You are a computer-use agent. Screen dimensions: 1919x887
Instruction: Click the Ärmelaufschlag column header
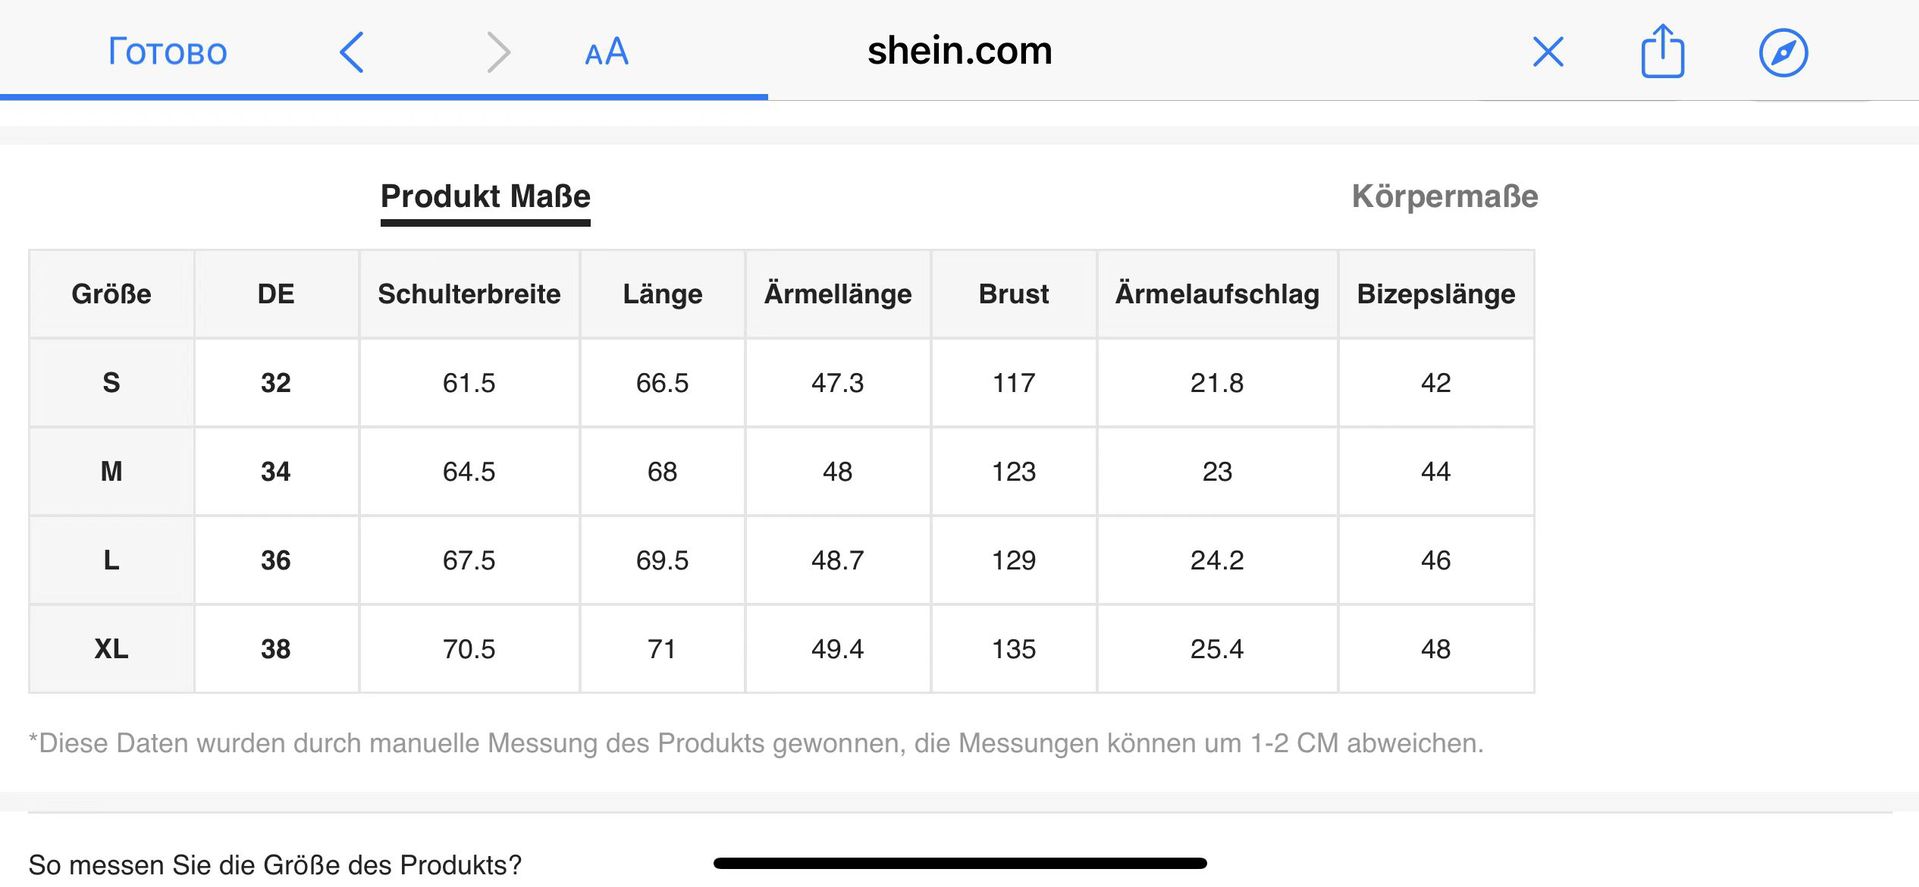pos(1217,294)
